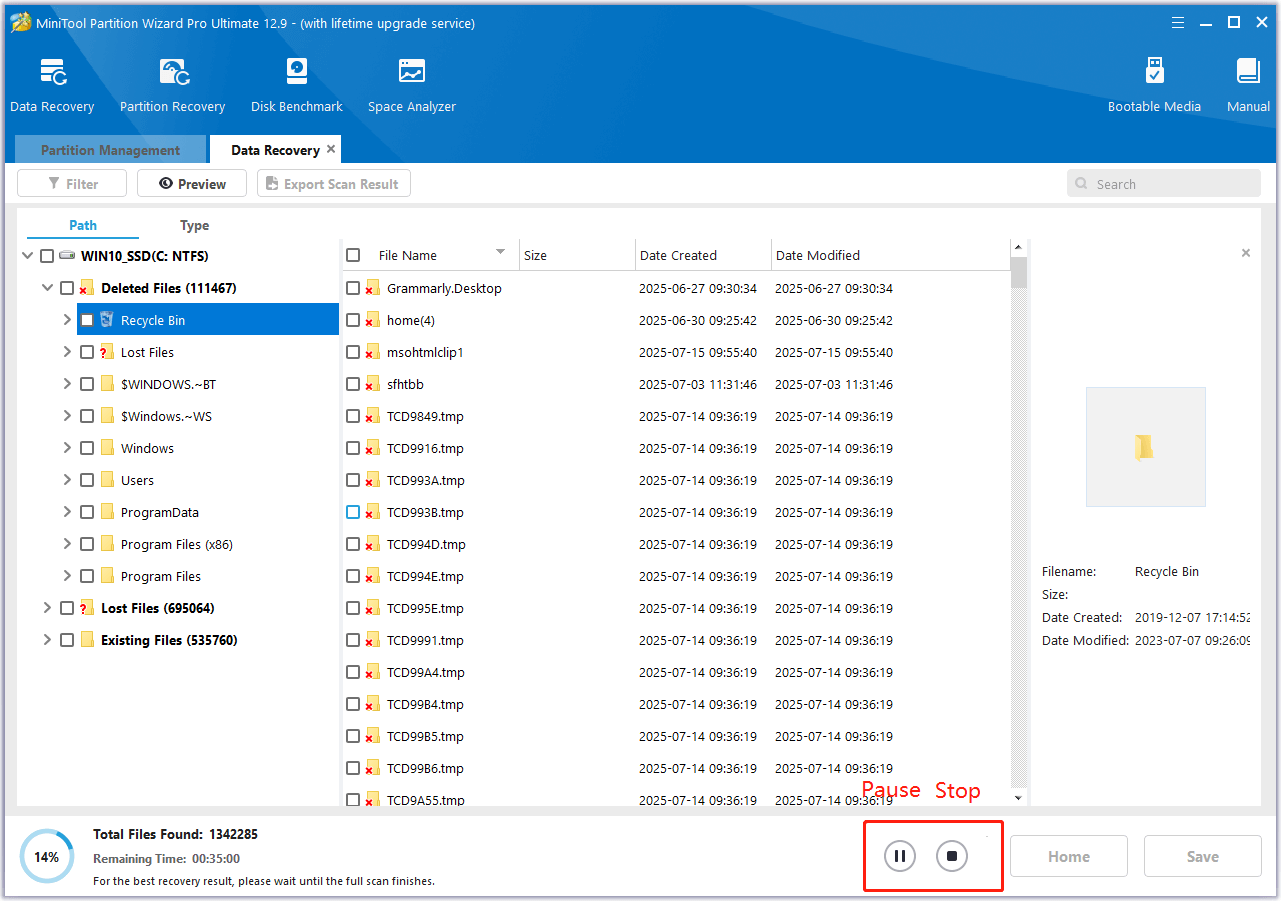
Task: Click the folder preview thumbnail
Action: (x=1145, y=447)
